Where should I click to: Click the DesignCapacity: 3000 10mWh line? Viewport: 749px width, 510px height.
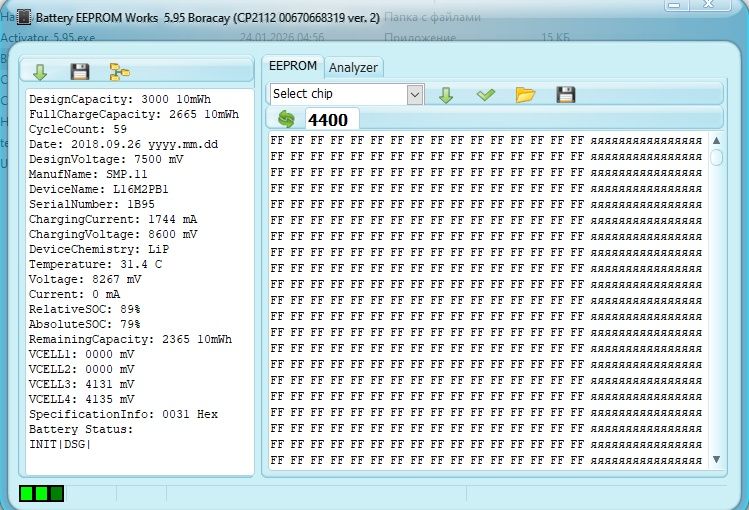(x=120, y=99)
